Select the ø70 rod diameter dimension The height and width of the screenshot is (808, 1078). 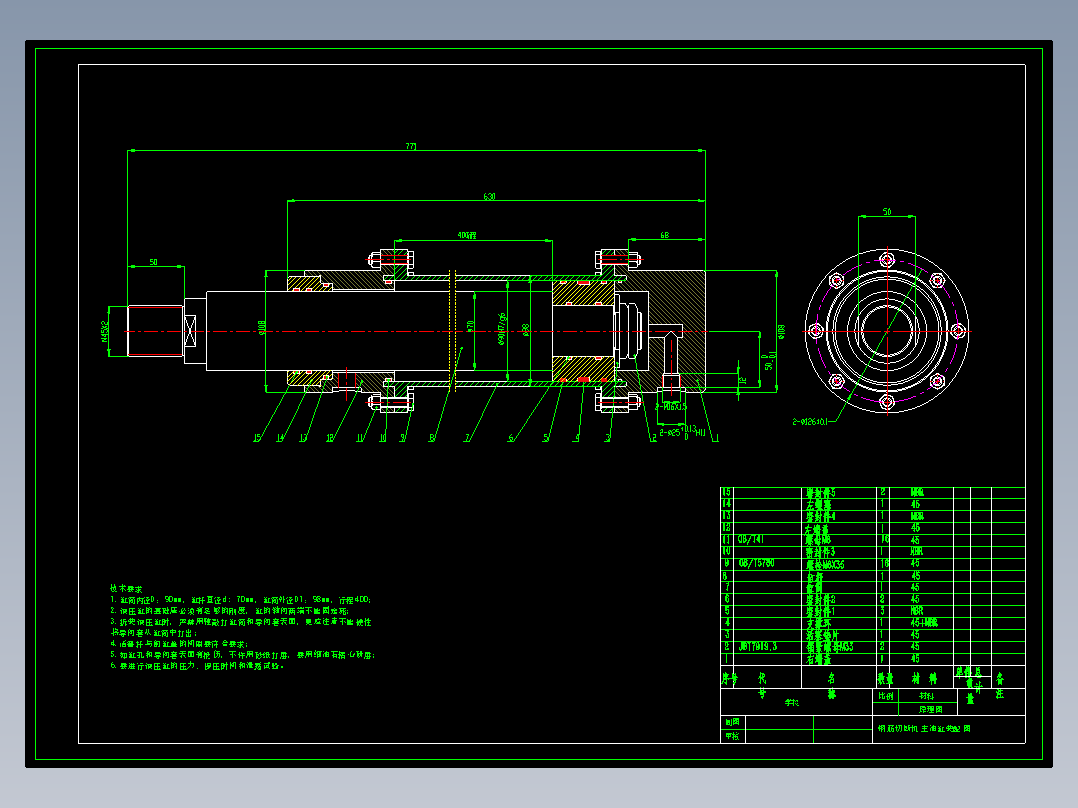[471, 325]
